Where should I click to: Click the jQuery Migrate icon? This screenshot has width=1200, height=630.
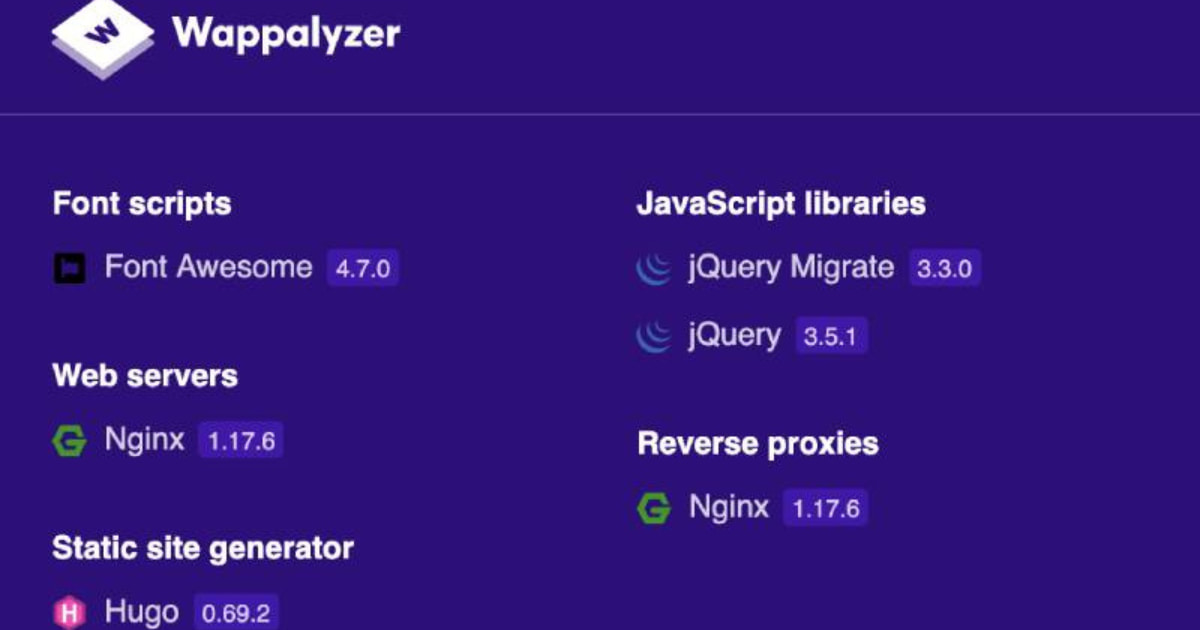click(x=653, y=268)
